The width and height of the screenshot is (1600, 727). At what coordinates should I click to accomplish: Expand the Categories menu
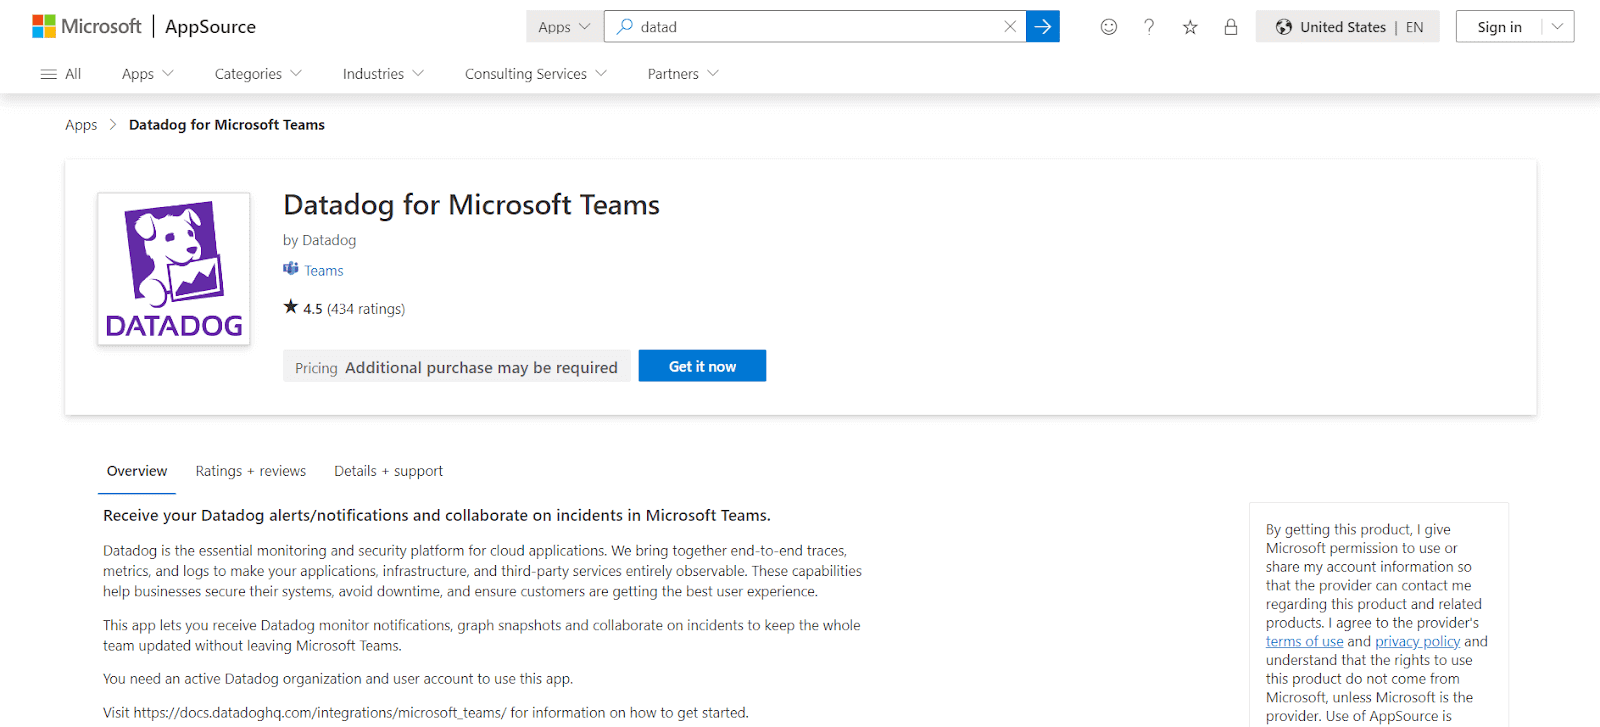click(x=258, y=74)
